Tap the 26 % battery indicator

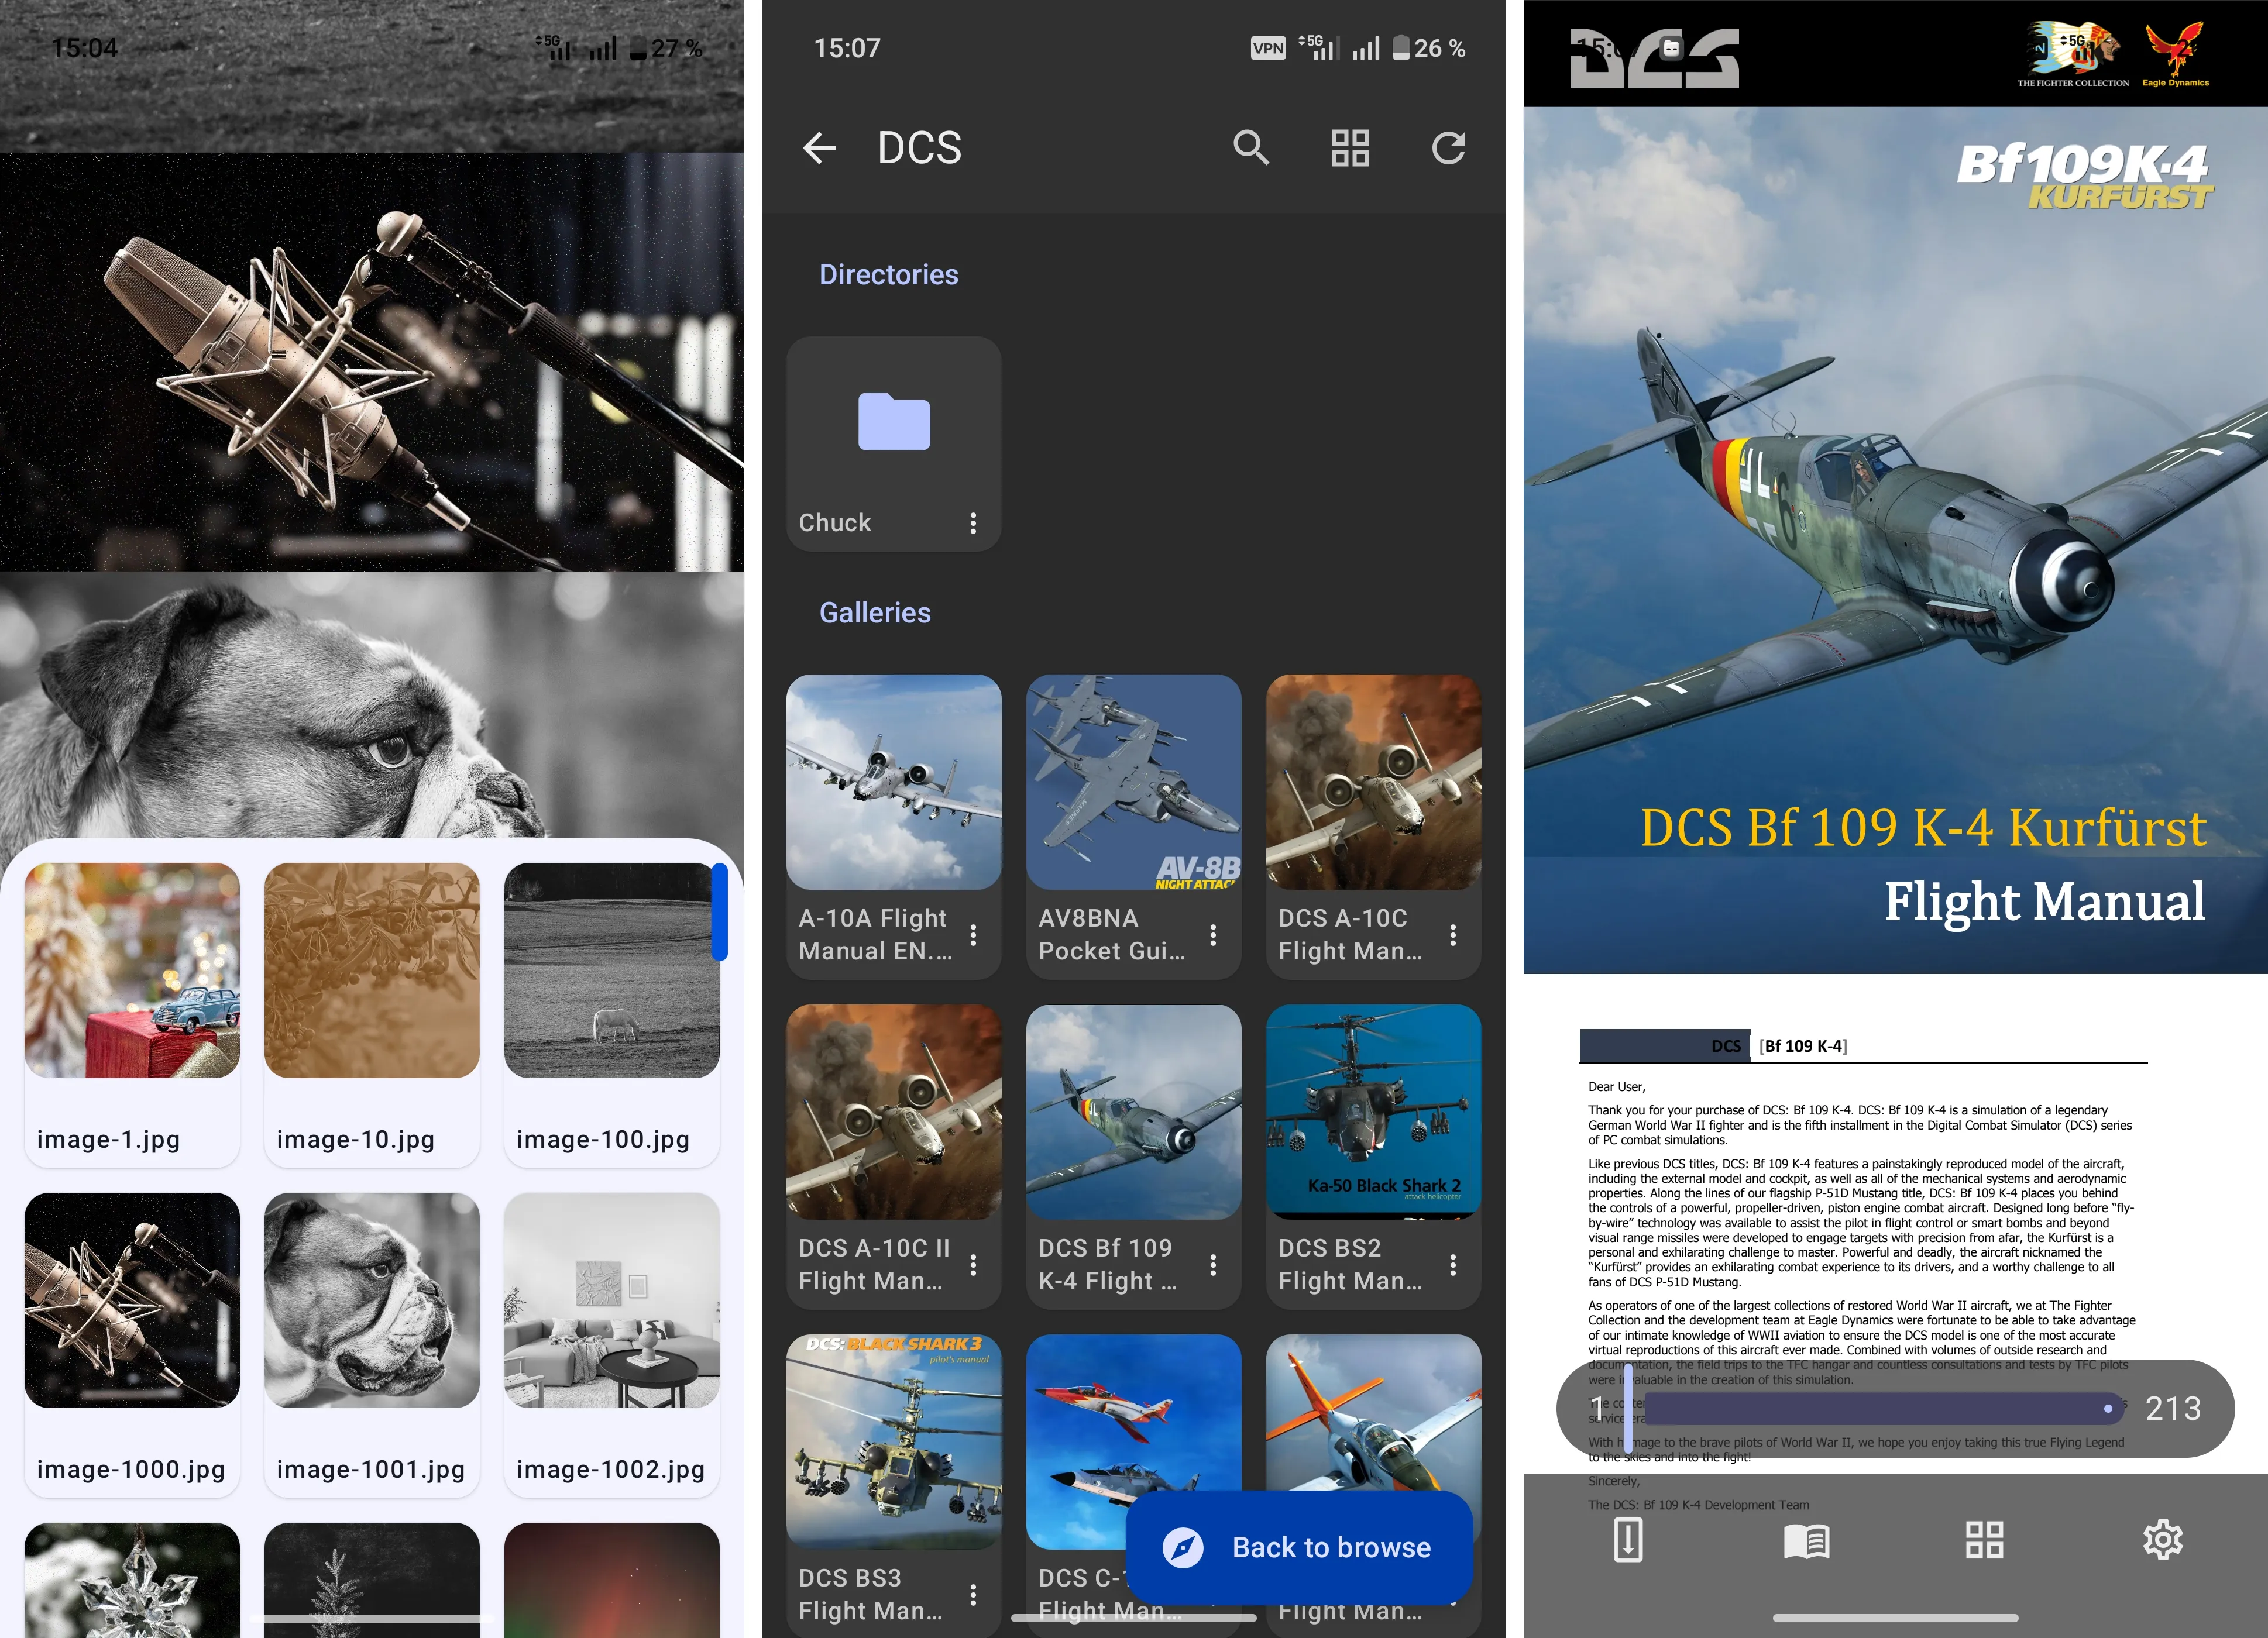(x=1429, y=48)
